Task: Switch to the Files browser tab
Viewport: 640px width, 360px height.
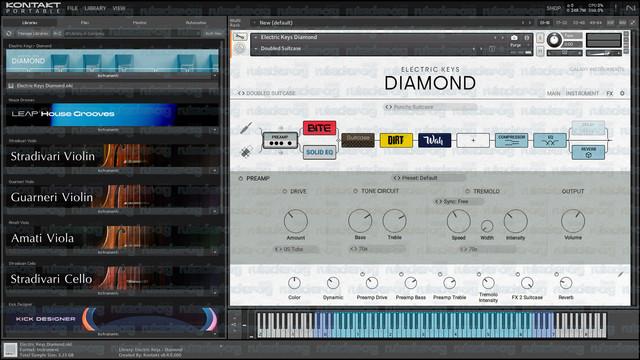Action: [x=85, y=23]
